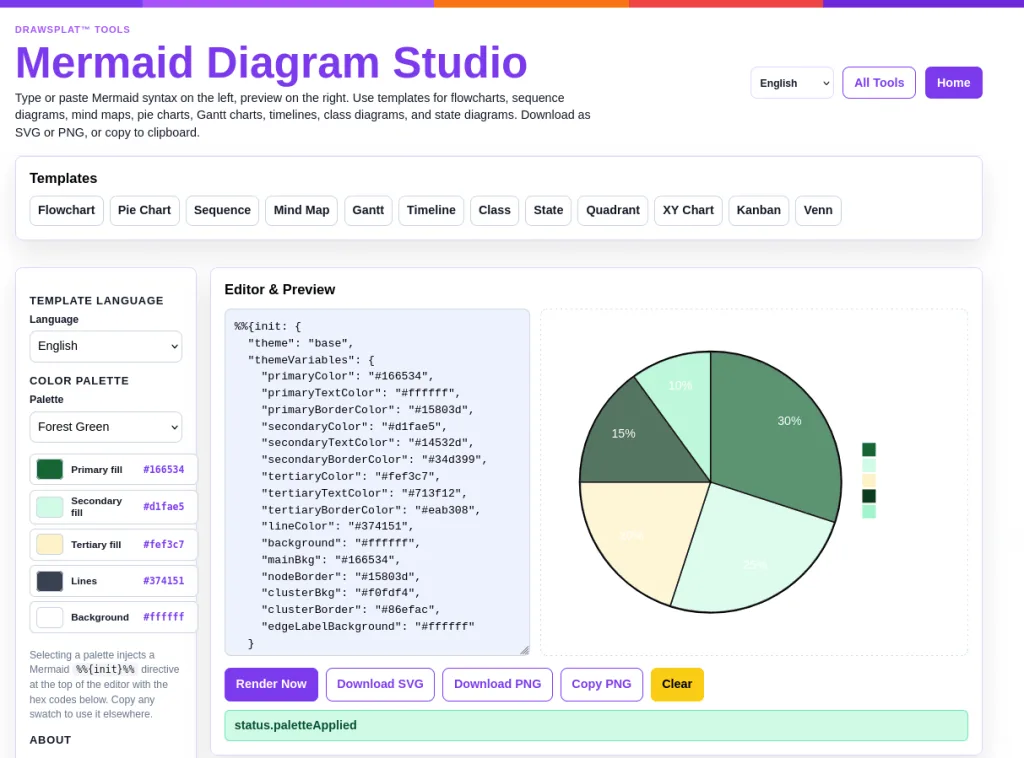Click the Primary fill green swatch
The height and width of the screenshot is (758, 1024).
(50, 469)
